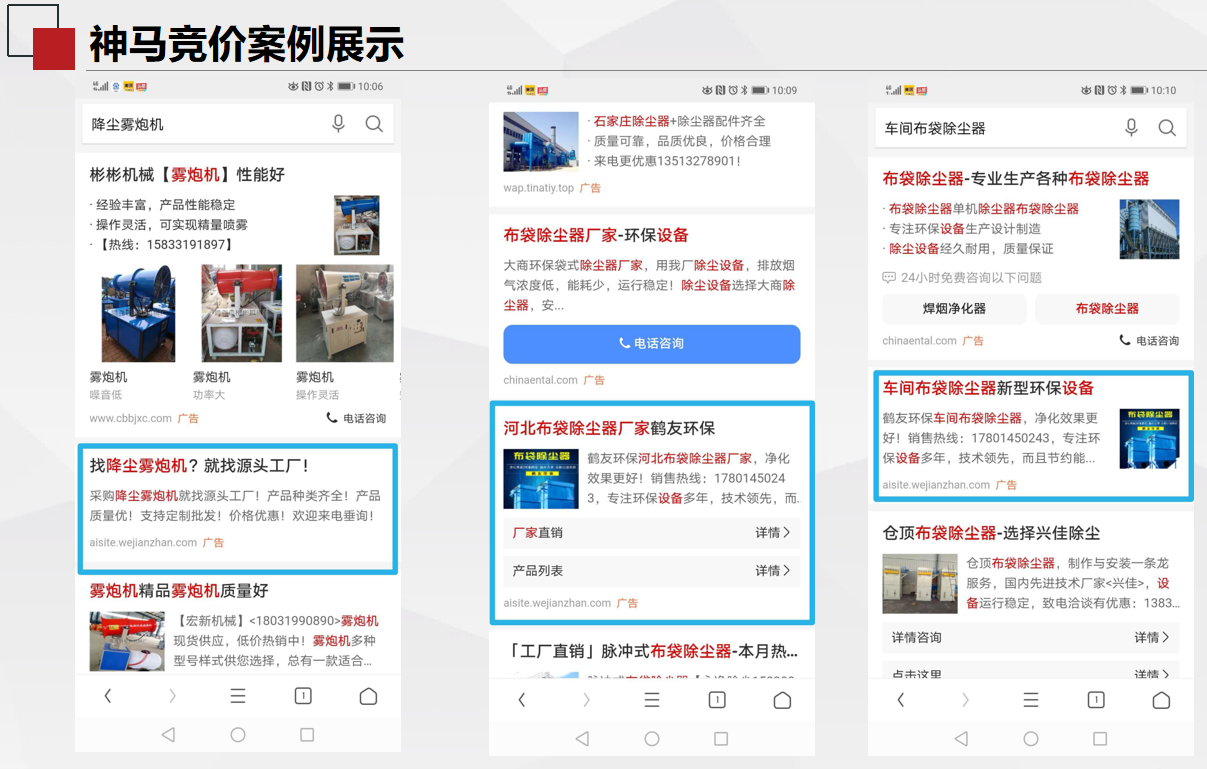Image resolution: width=1207 pixels, height=769 pixels.
Task: Android back triangle on the 10:09 phone
Action: [582, 739]
